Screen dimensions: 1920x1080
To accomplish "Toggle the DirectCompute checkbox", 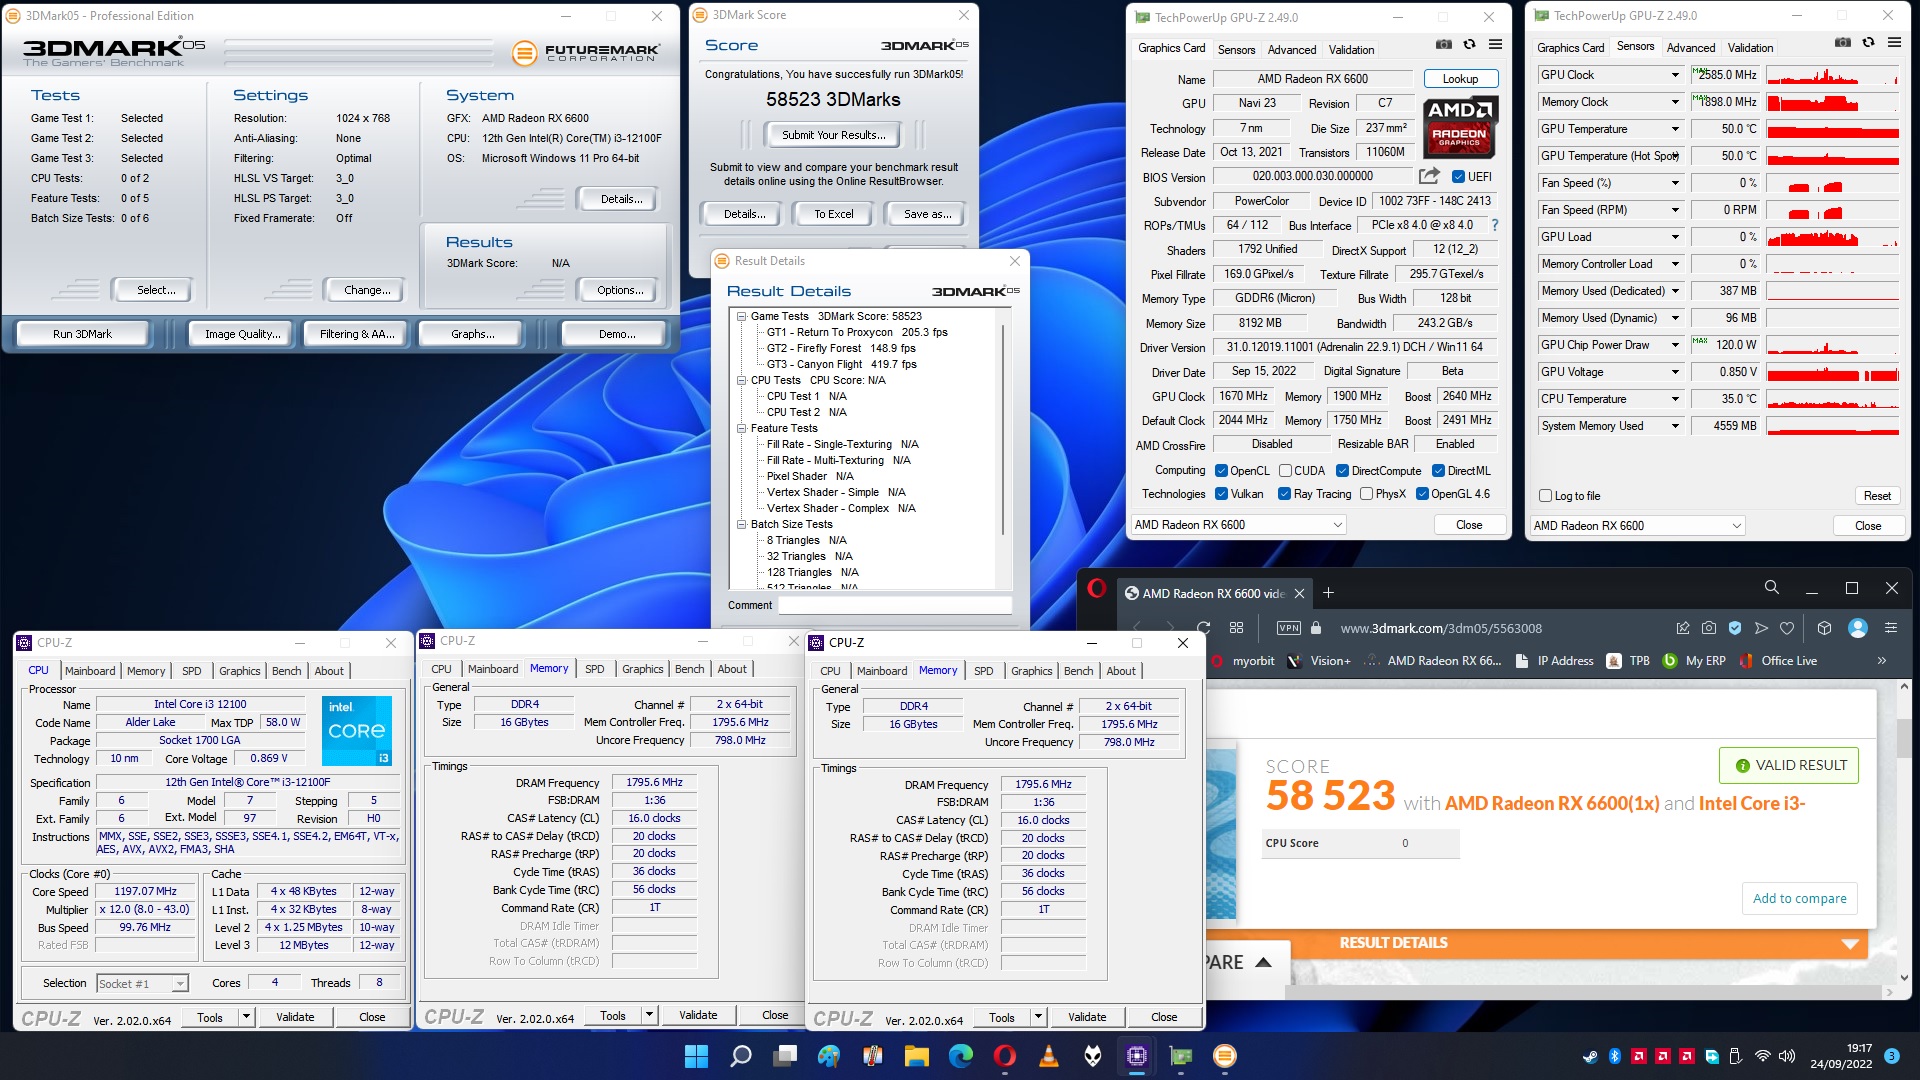I will (x=1342, y=471).
